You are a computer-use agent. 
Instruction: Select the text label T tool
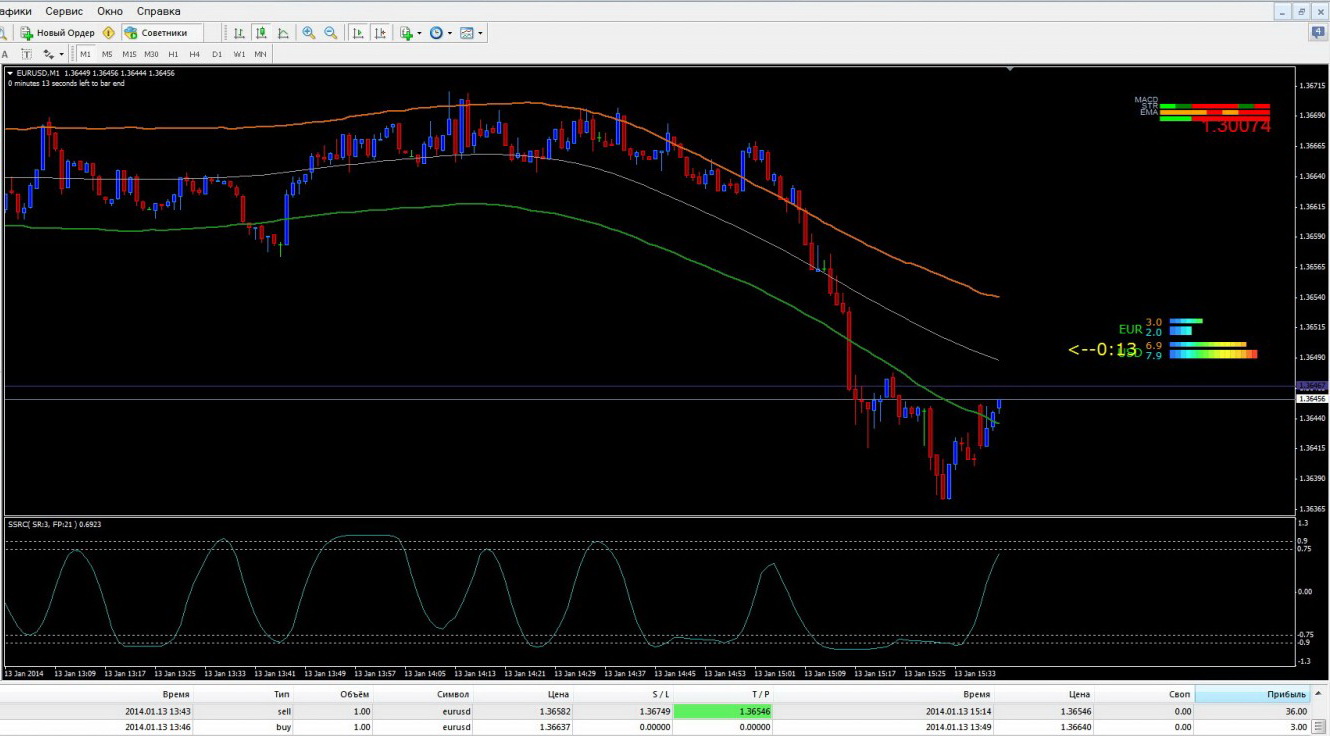(27, 54)
